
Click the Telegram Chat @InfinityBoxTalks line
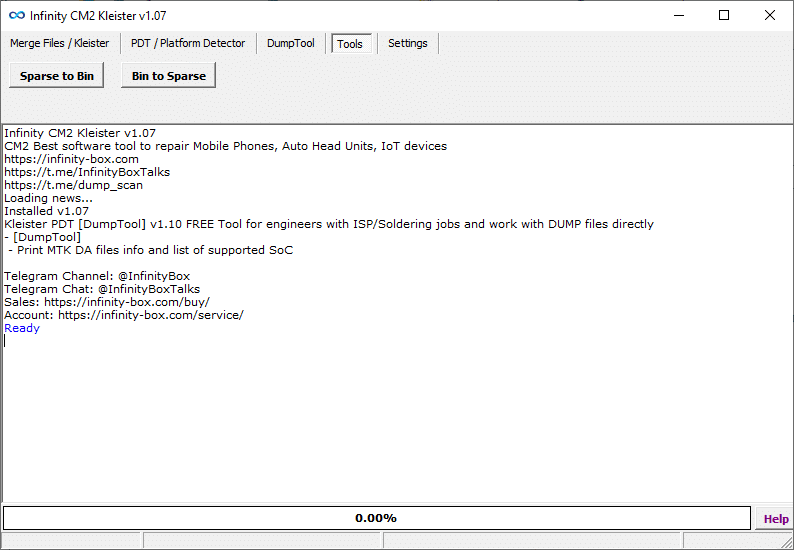coord(102,289)
